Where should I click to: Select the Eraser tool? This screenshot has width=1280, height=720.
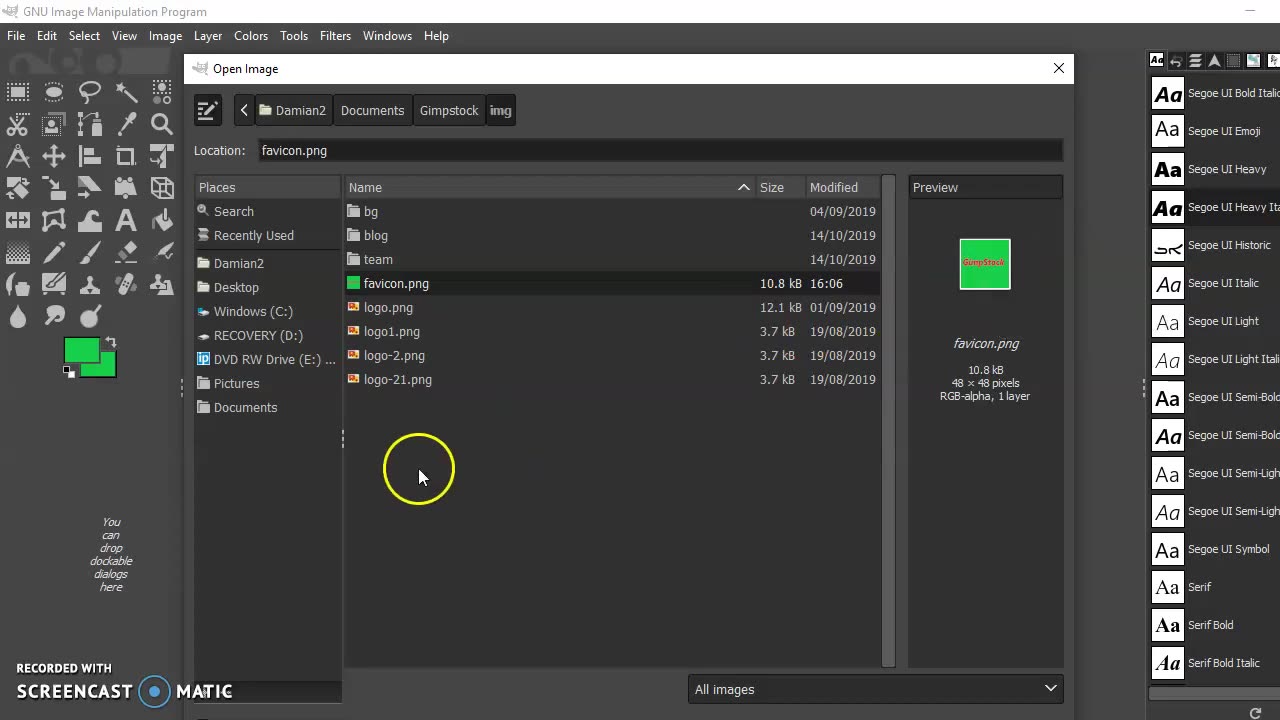[126, 253]
